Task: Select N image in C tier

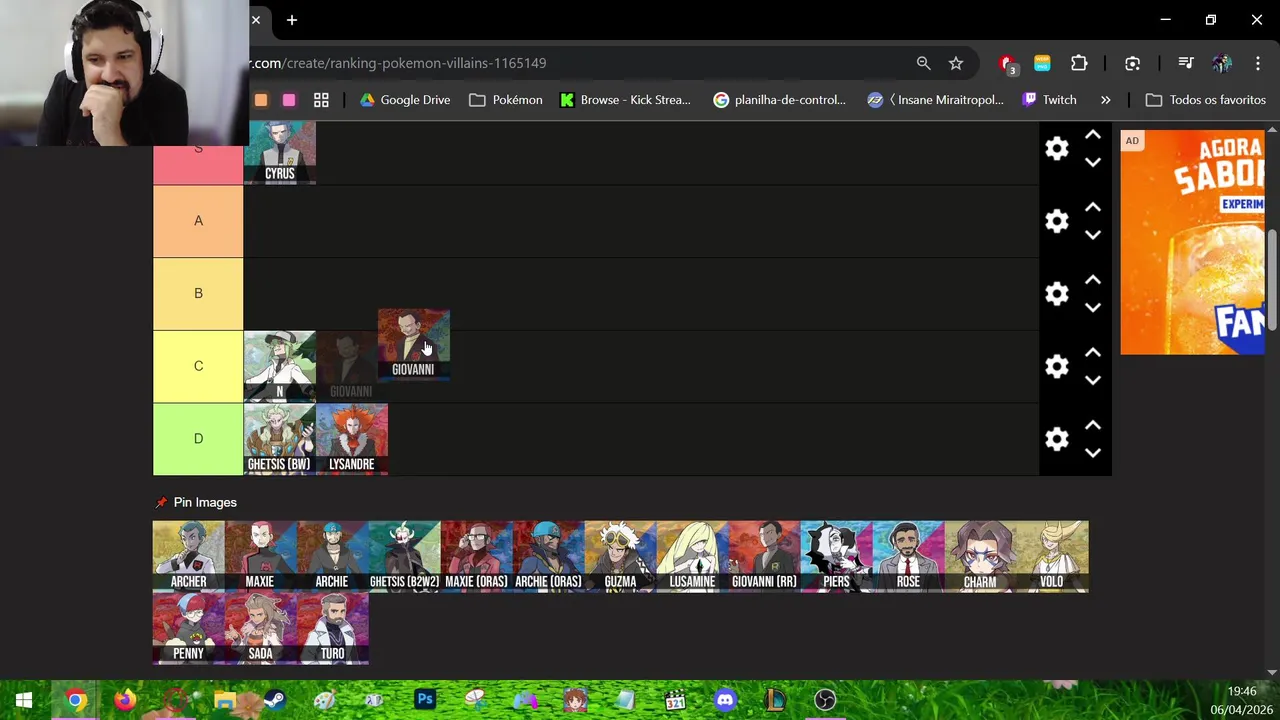Action: tap(280, 366)
